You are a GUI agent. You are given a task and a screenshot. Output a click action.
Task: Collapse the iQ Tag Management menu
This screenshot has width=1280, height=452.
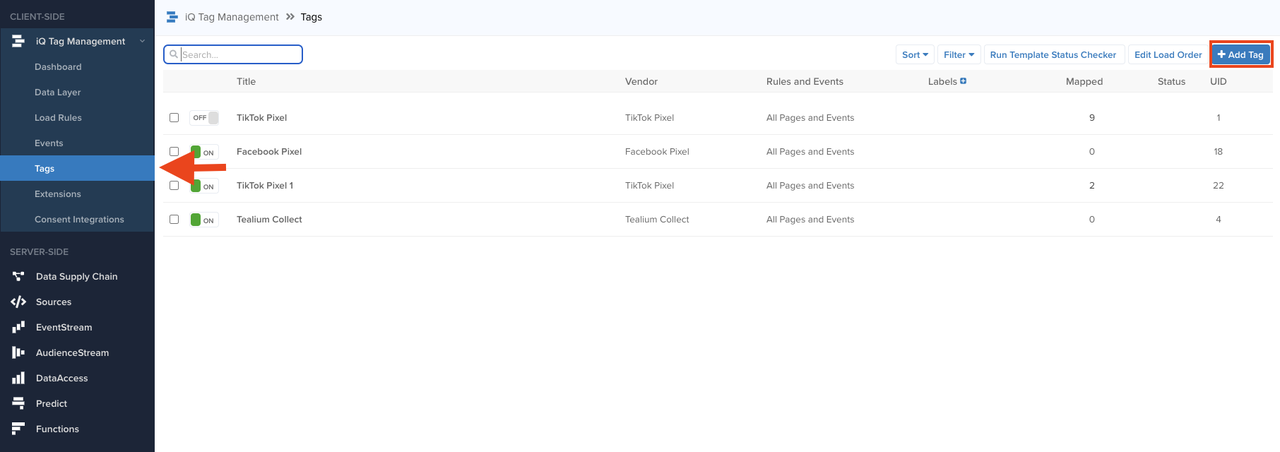click(x=142, y=42)
